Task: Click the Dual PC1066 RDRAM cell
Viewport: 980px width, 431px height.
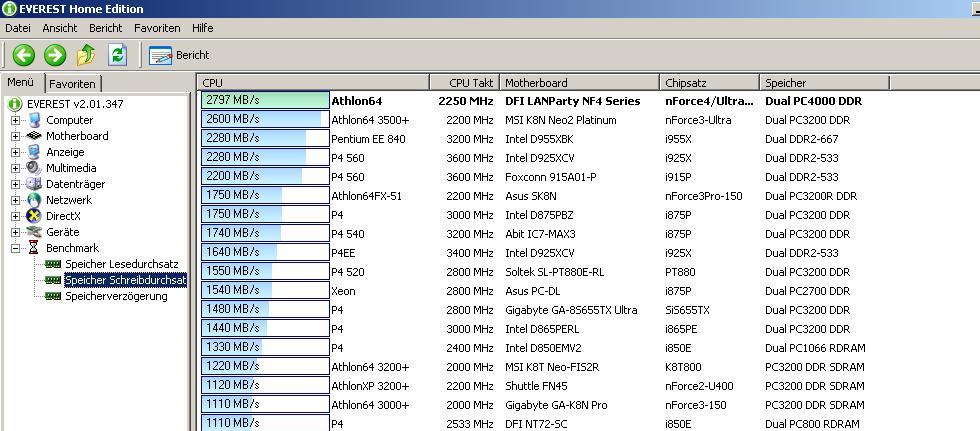Action: 815,348
